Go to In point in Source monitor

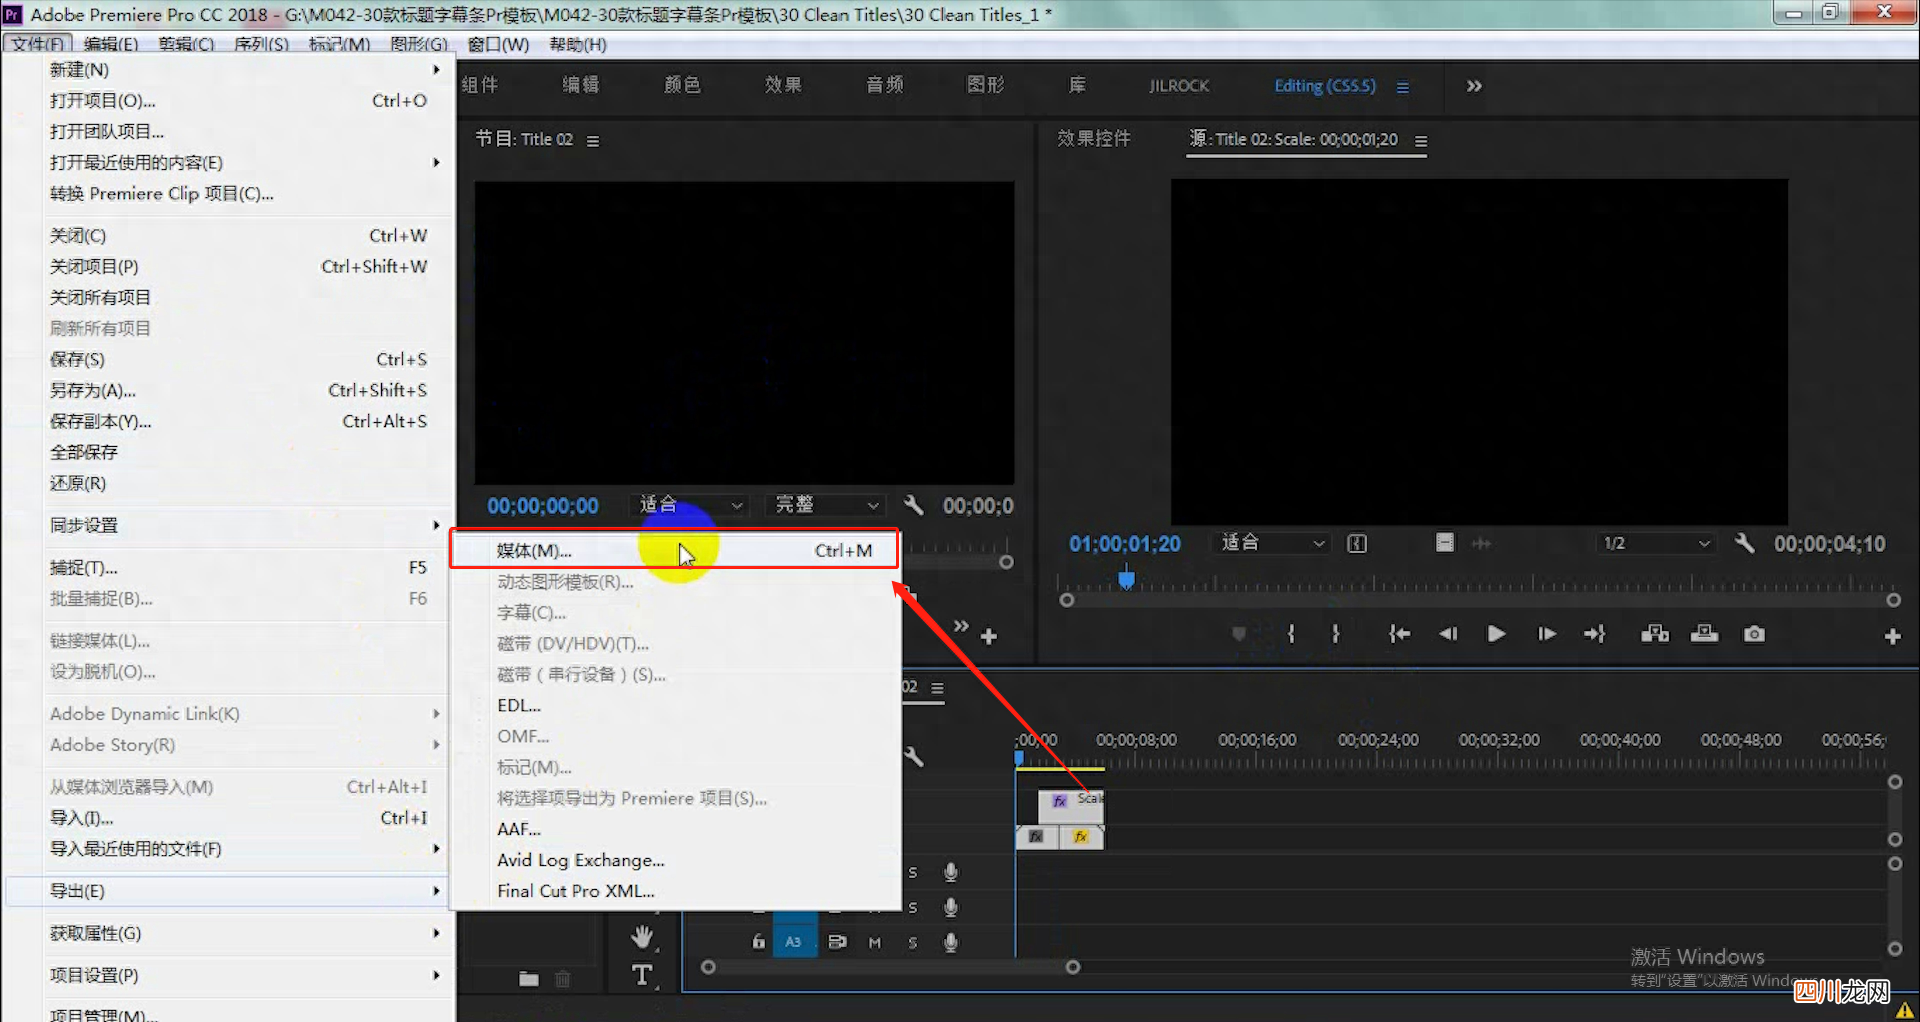pos(1399,634)
